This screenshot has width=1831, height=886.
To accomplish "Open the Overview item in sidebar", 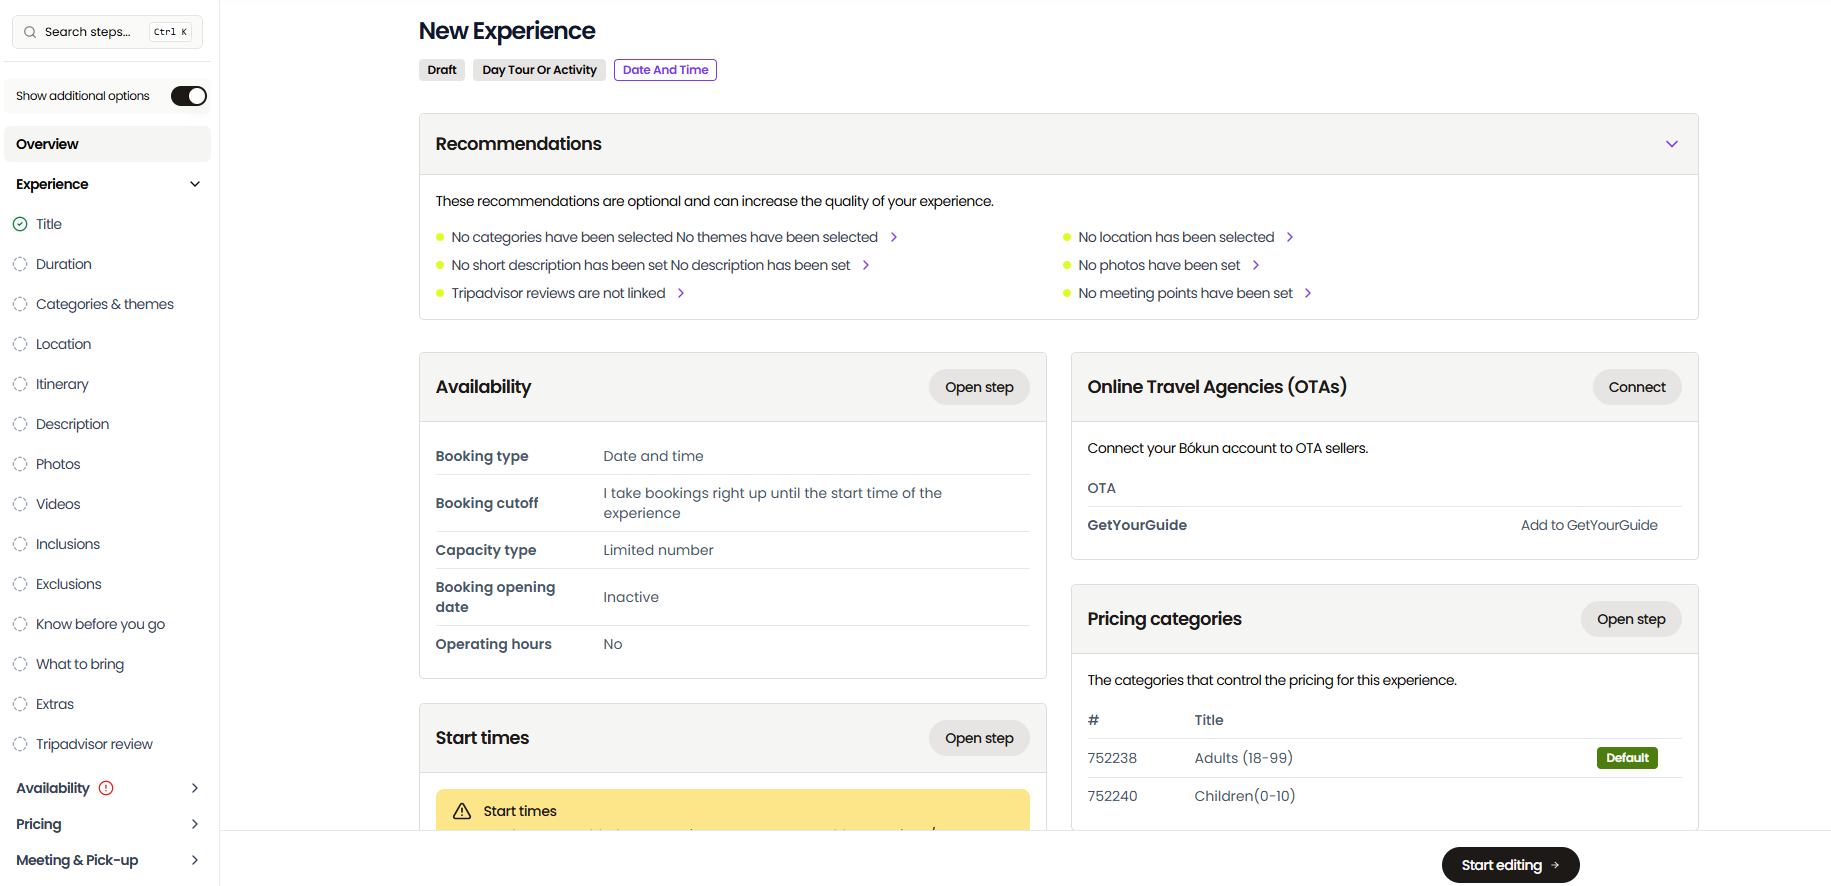I will click(x=108, y=144).
